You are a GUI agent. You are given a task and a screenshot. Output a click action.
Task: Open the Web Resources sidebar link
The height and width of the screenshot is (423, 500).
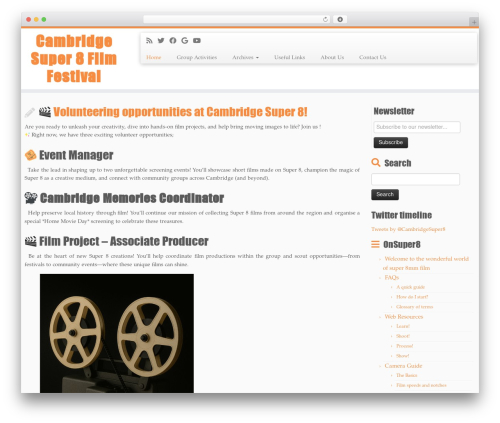click(404, 316)
